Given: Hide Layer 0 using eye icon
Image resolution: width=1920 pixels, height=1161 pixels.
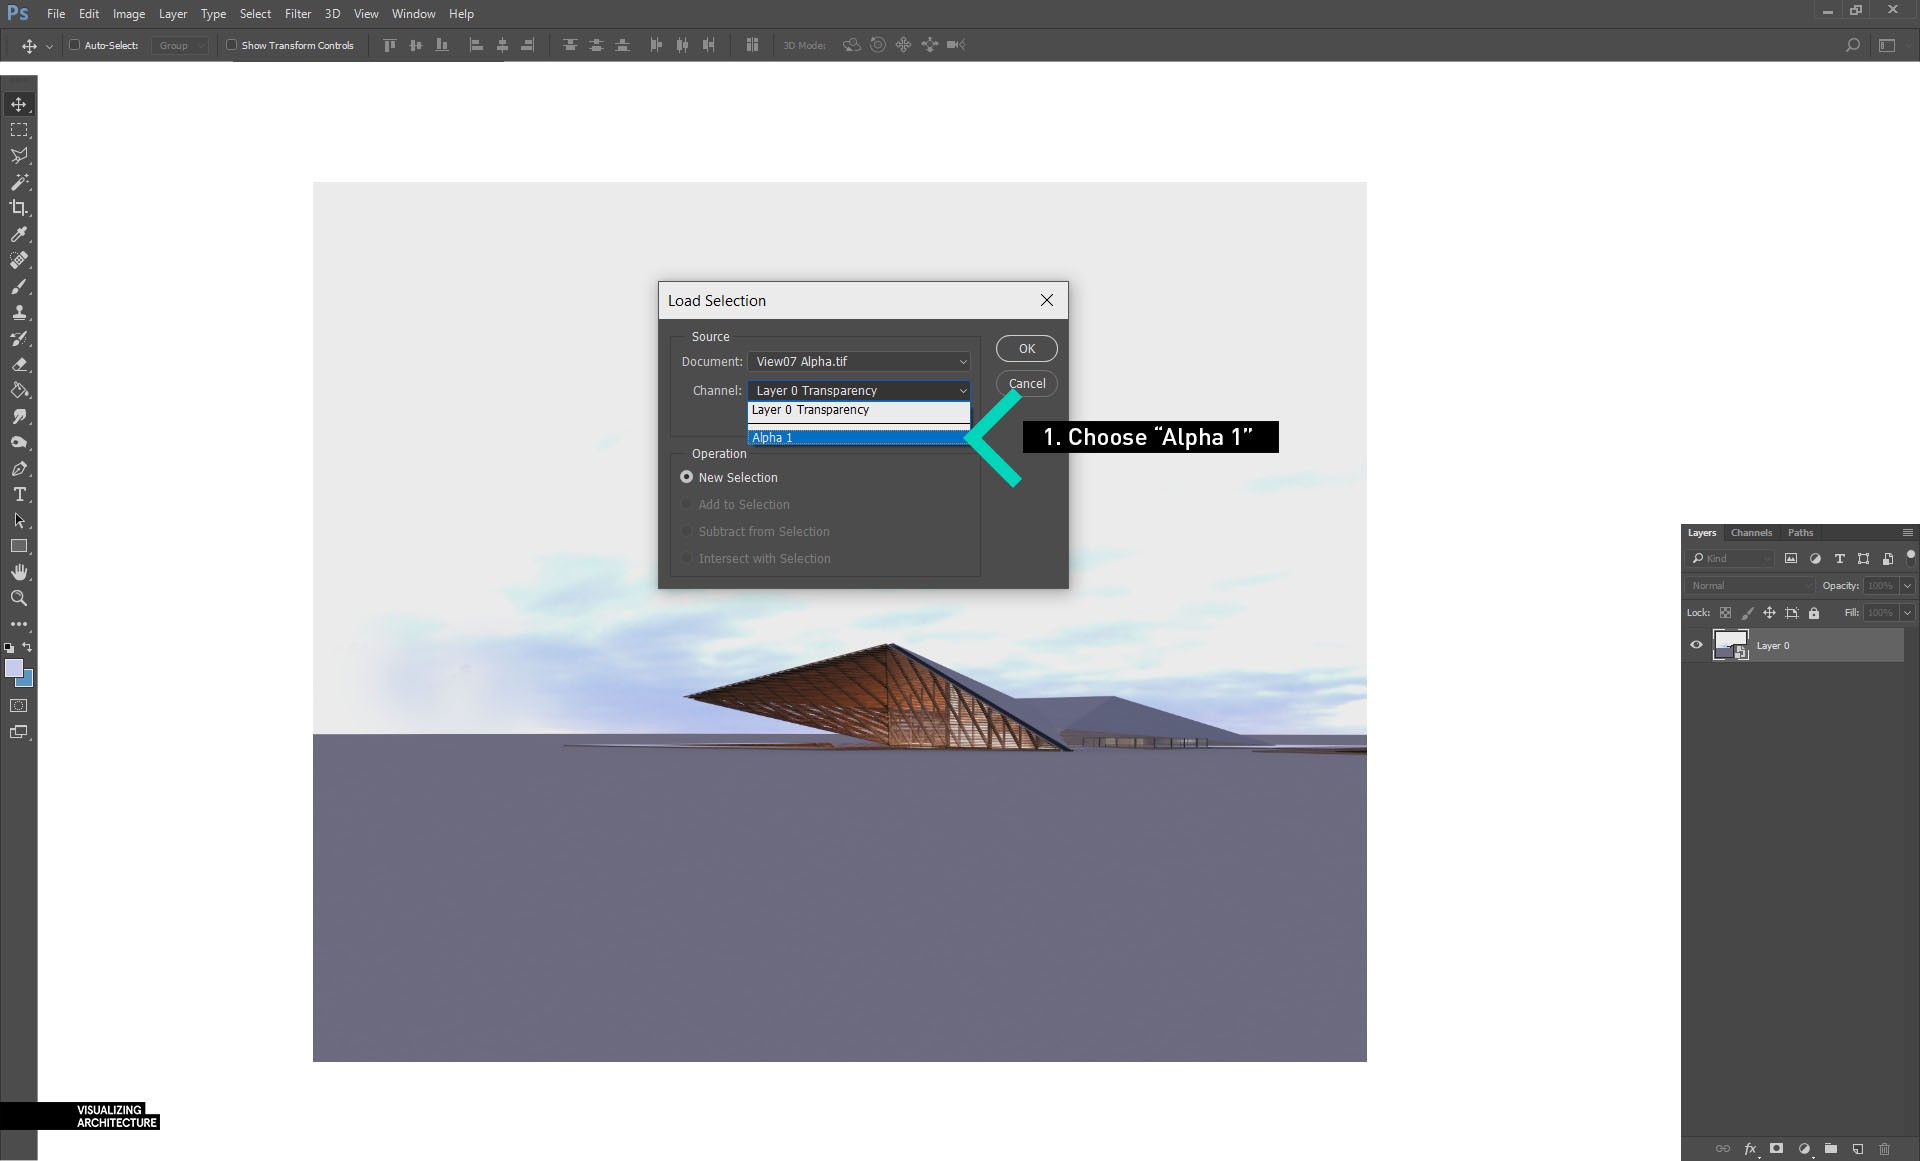Looking at the screenshot, I should click(1696, 645).
